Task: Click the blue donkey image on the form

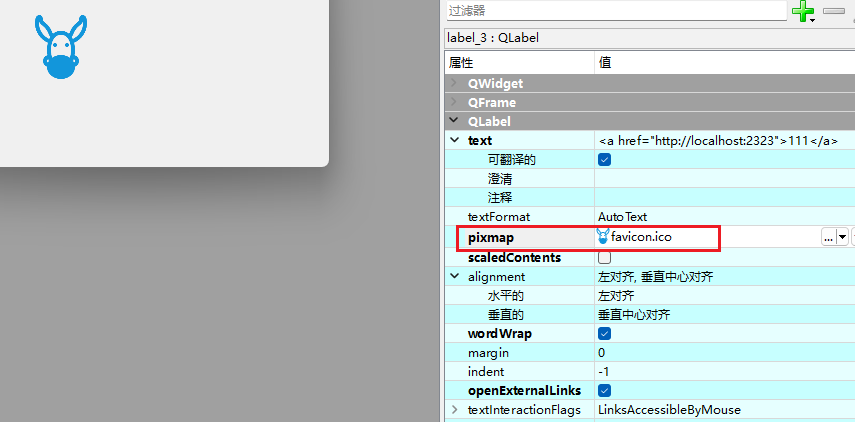Action: 61,47
